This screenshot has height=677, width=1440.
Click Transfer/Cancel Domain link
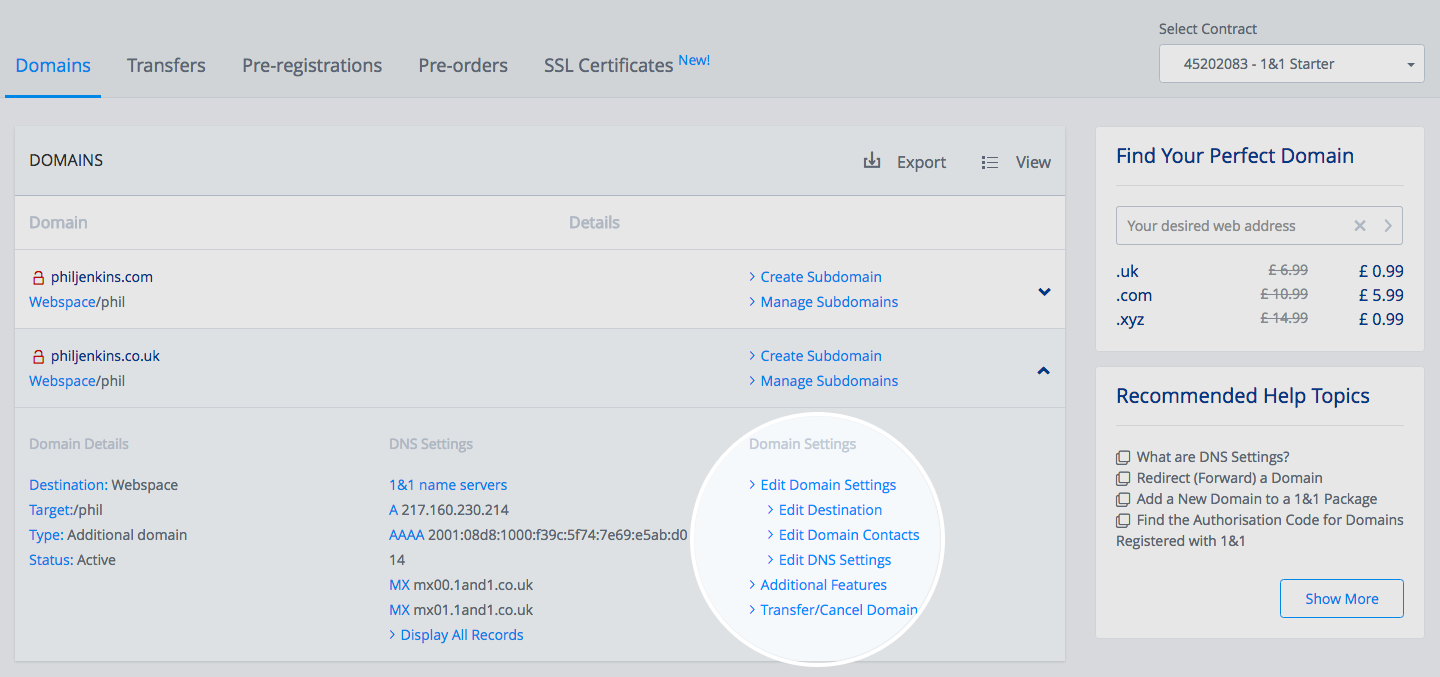point(838,610)
